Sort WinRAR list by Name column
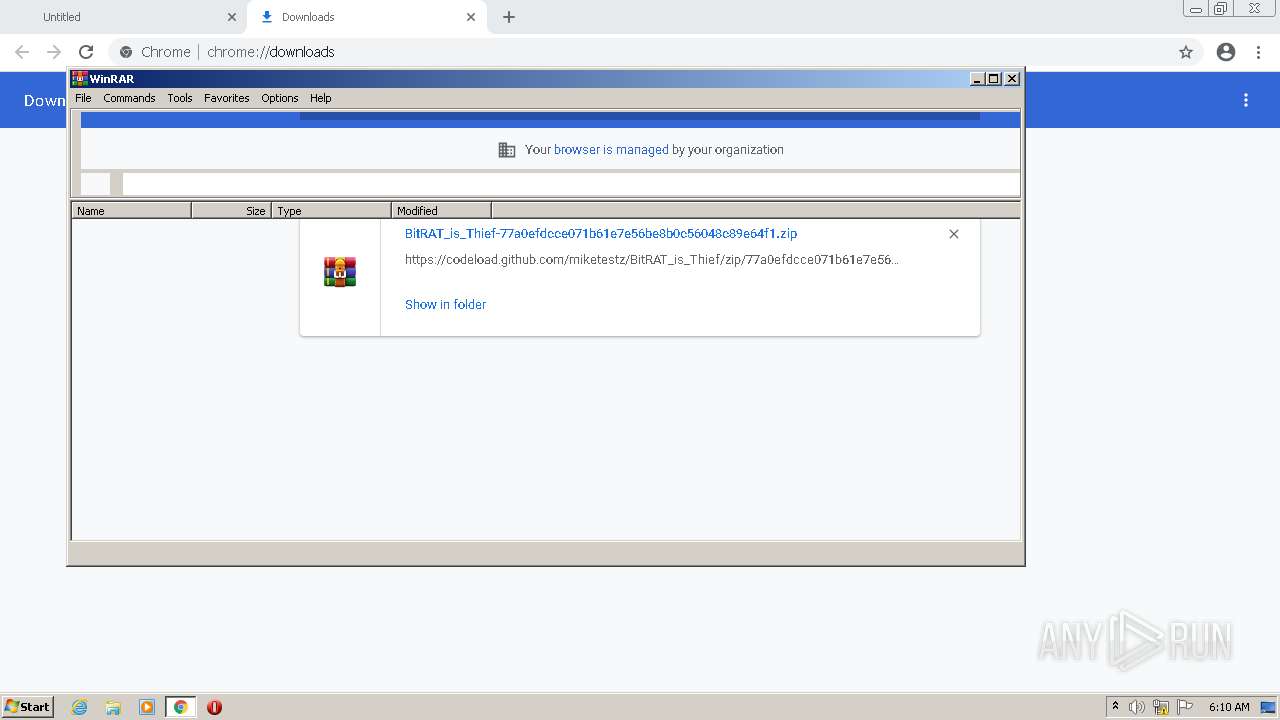This screenshot has height=720, width=1280. [x=131, y=210]
